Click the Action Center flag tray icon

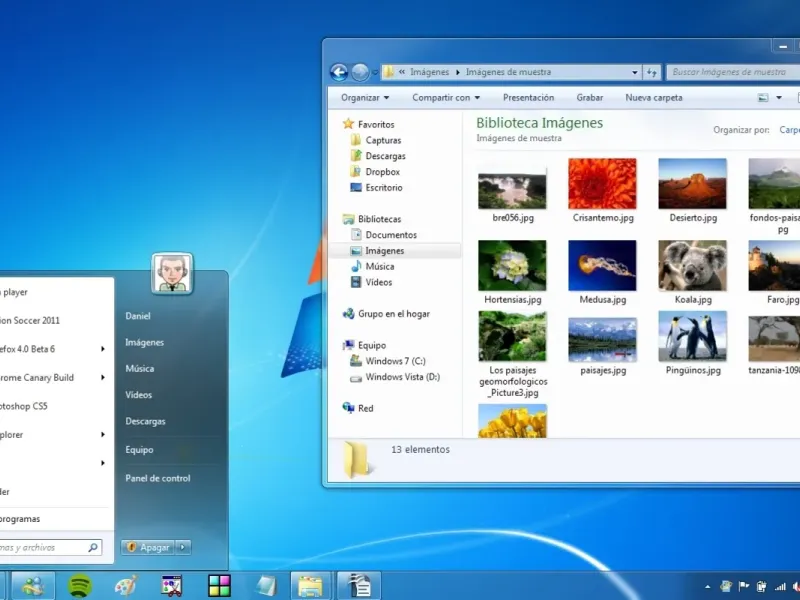(x=744, y=587)
